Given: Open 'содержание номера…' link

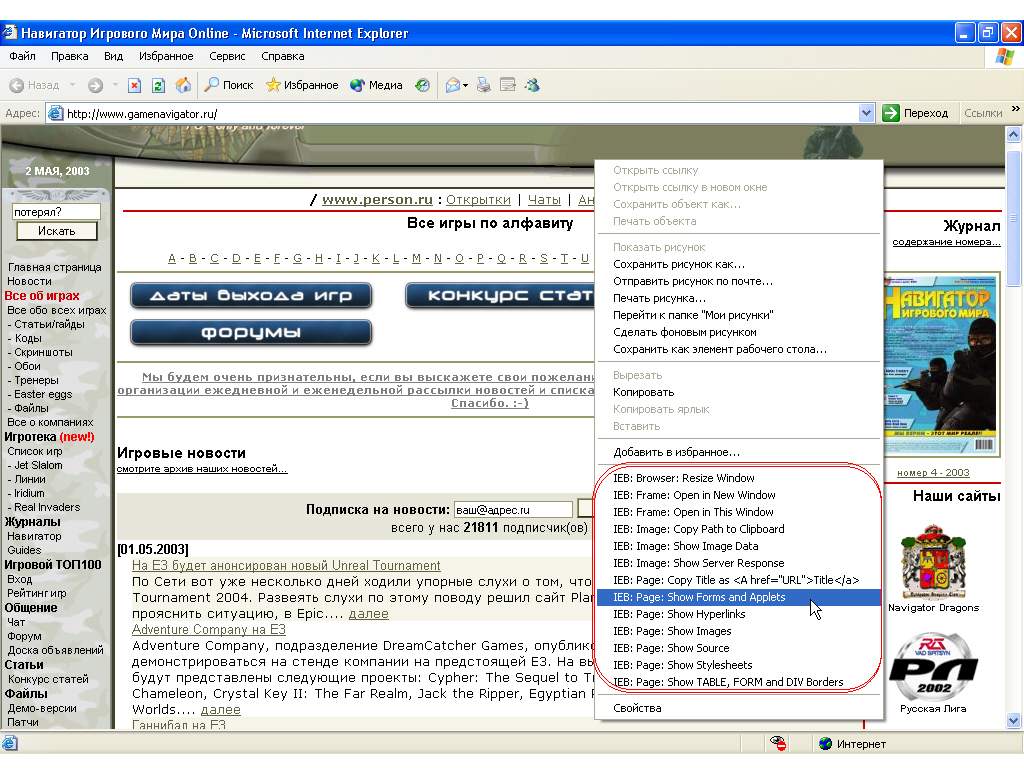Looking at the screenshot, I should 946,242.
